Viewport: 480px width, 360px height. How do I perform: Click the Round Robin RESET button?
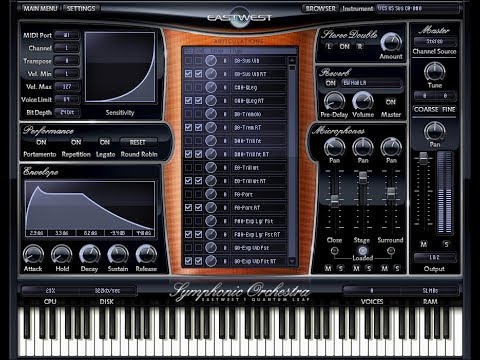138,142
